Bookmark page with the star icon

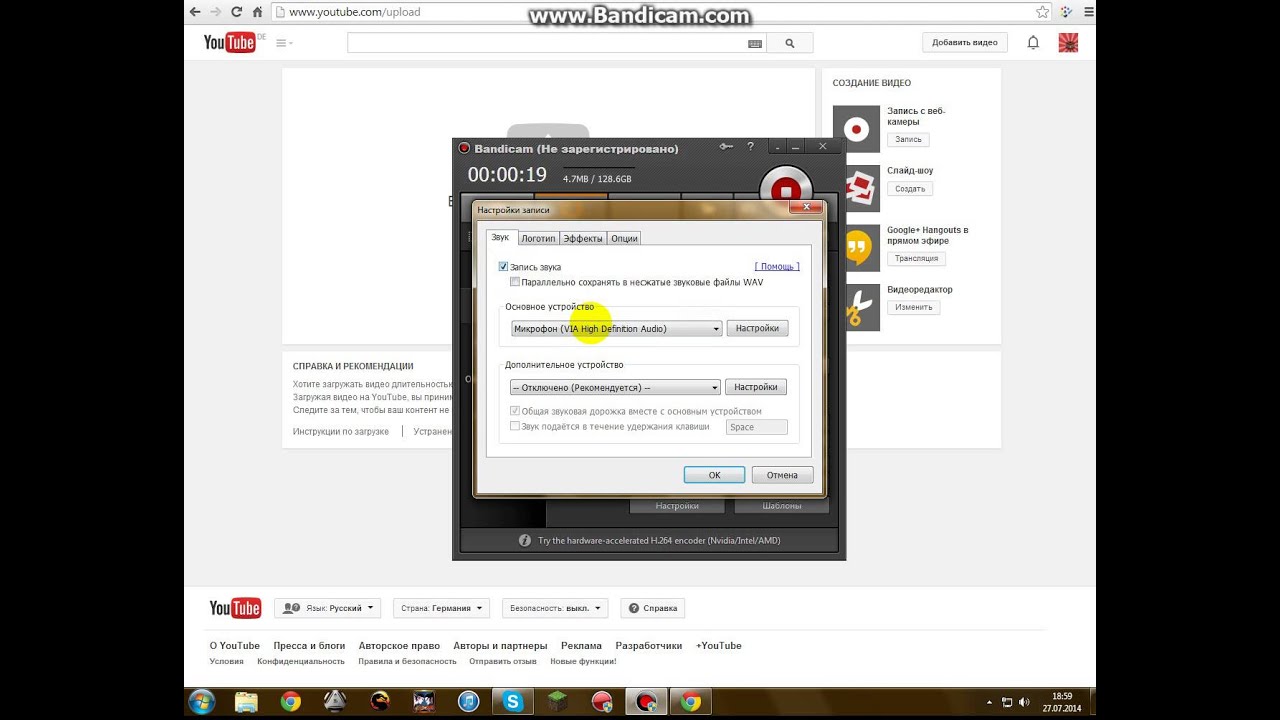click(1042, 12)
